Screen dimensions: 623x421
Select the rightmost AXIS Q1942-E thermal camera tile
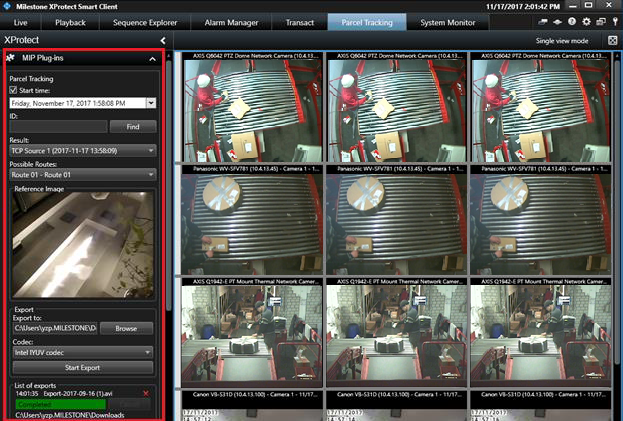click(x=541, y=332)
